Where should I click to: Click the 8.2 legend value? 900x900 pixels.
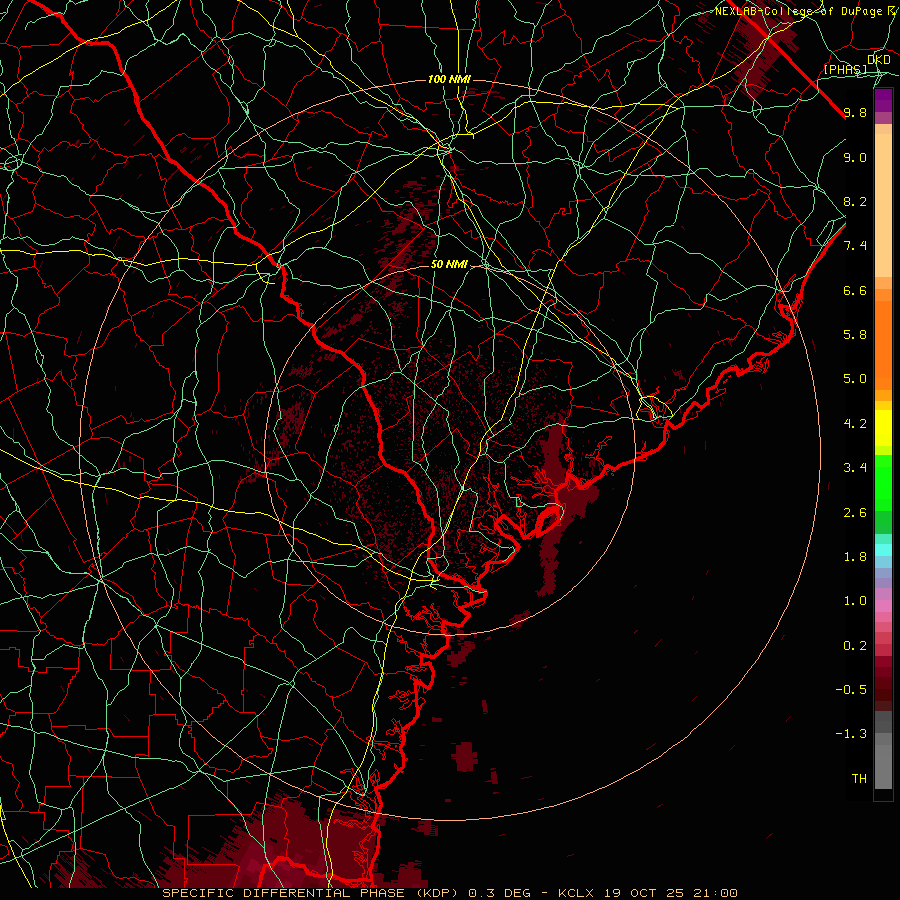[x=855, y=201]
